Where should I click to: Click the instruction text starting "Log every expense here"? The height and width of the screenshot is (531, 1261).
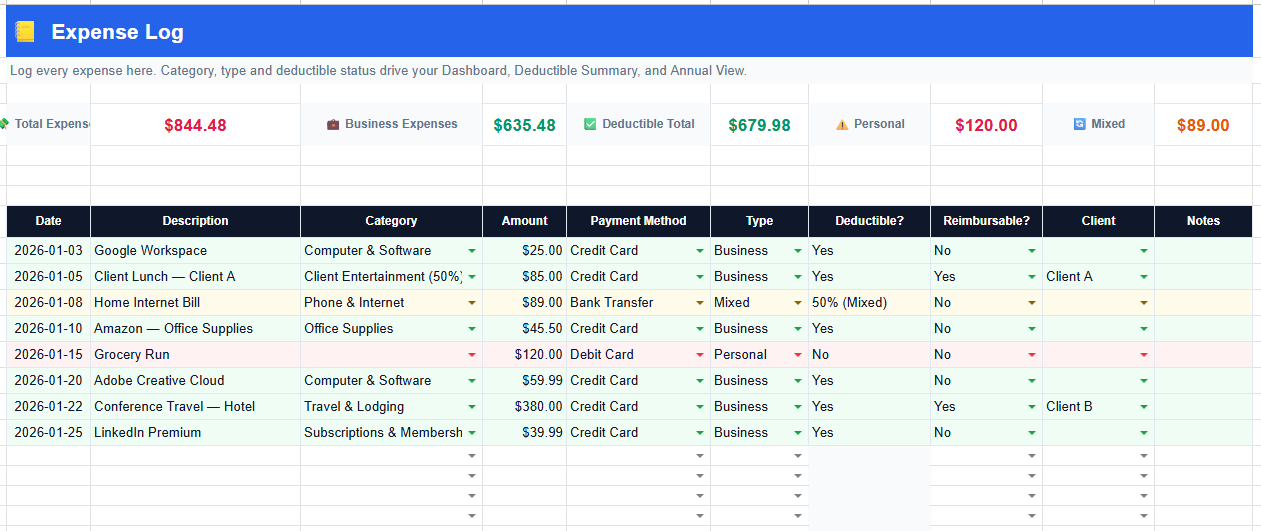378,71
